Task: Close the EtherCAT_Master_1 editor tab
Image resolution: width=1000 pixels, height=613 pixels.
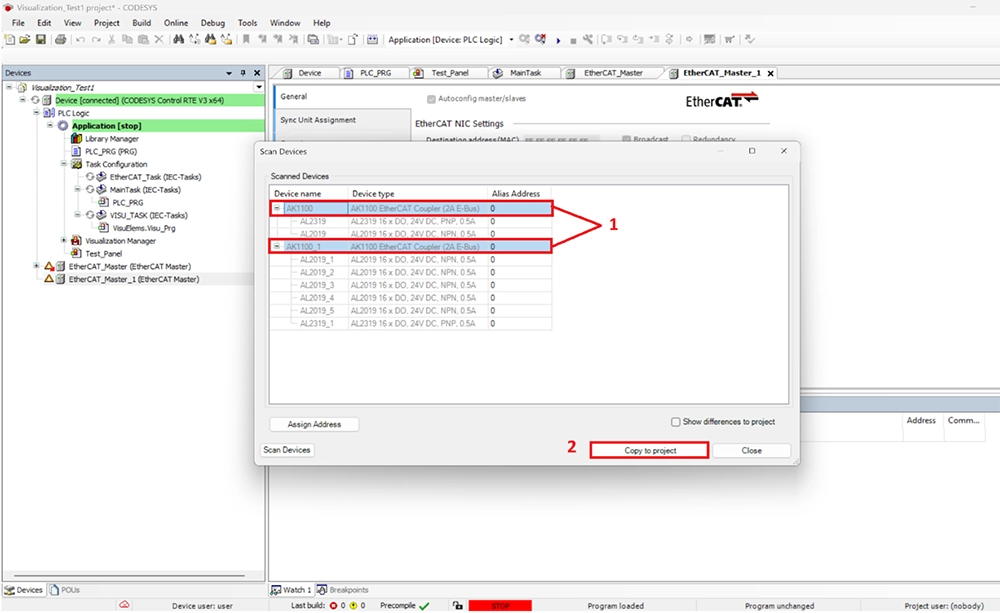Action: point(770,73)
